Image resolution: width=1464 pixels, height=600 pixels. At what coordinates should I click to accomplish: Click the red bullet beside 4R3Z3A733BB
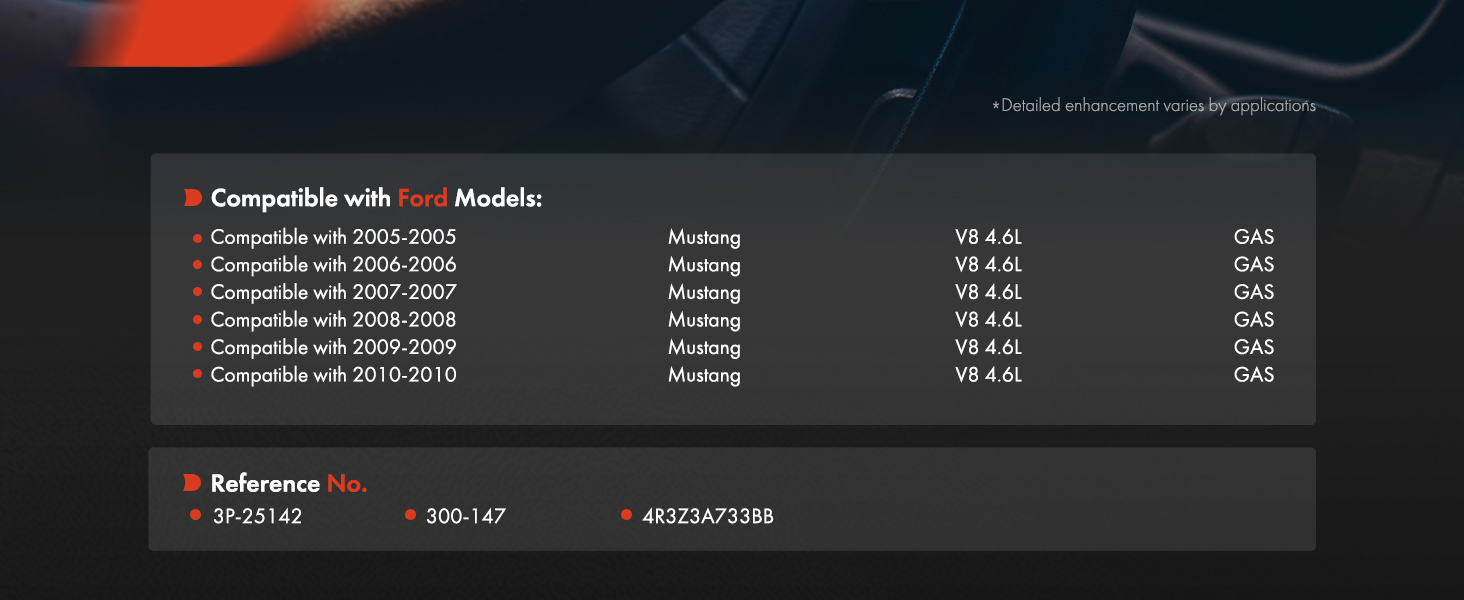pos(626,515)
